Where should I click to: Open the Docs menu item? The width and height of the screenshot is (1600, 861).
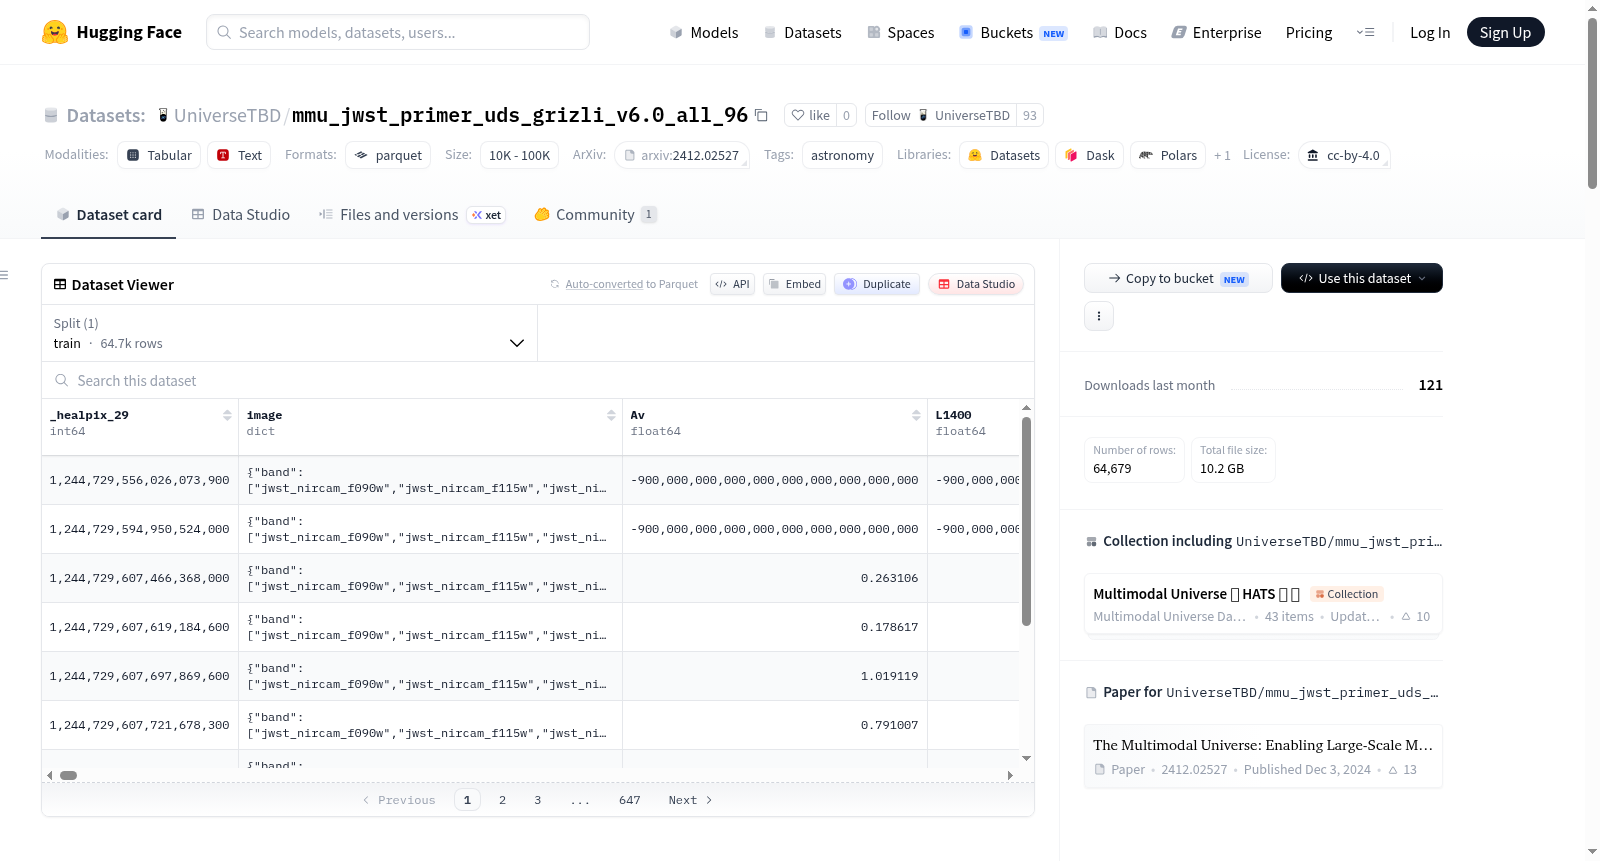click(x=1119, y=32)
